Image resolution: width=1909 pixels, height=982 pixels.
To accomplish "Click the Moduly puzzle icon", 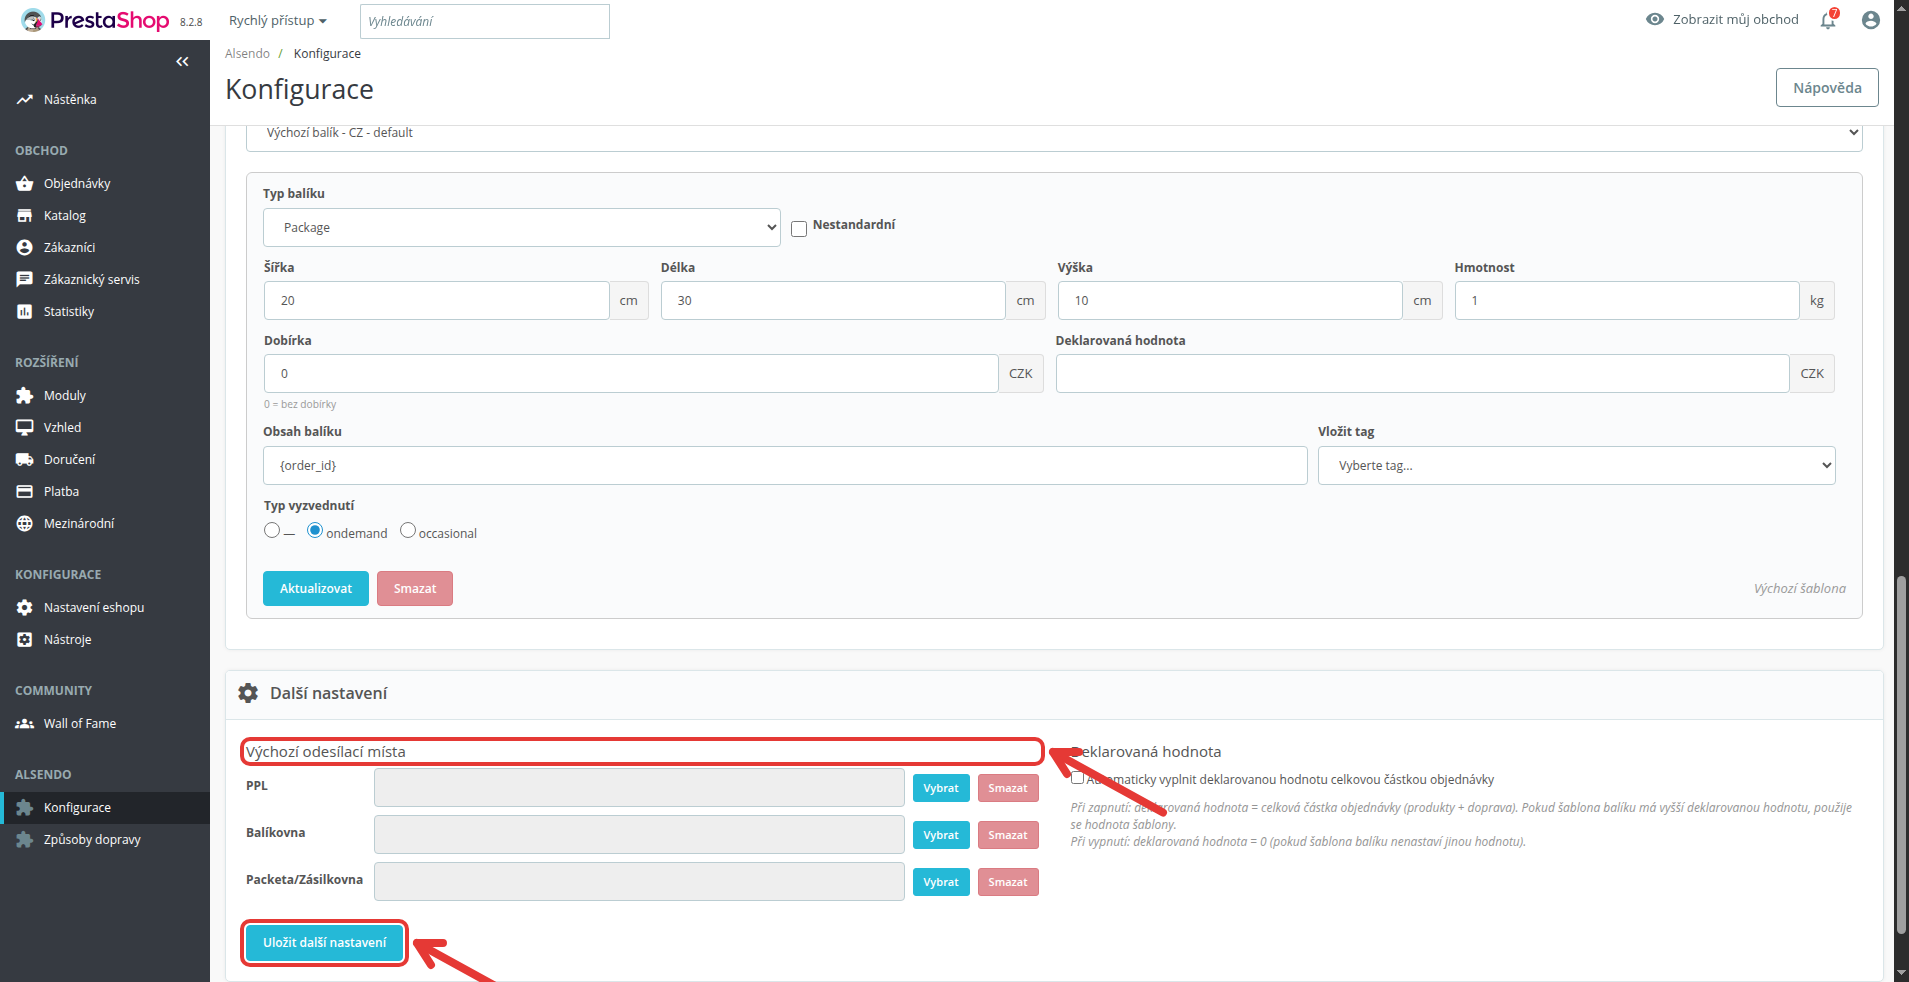I will coord(25,396).
